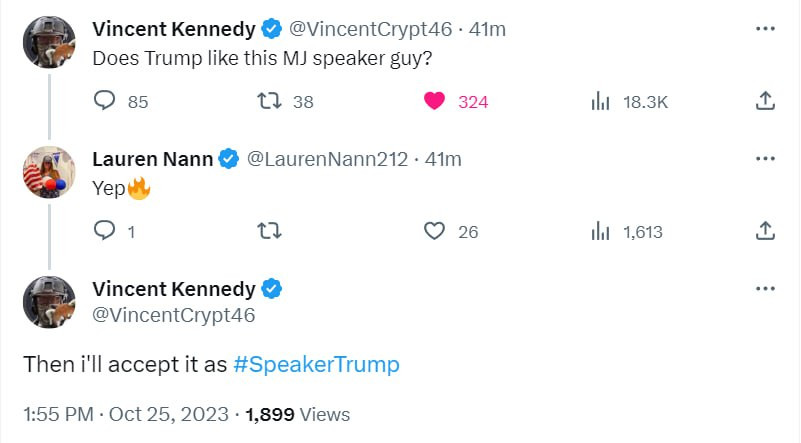Image resolution: width=801 pixels, height=443 pixels.
Task: Open more options on first tweet
Action: point(765,29)
